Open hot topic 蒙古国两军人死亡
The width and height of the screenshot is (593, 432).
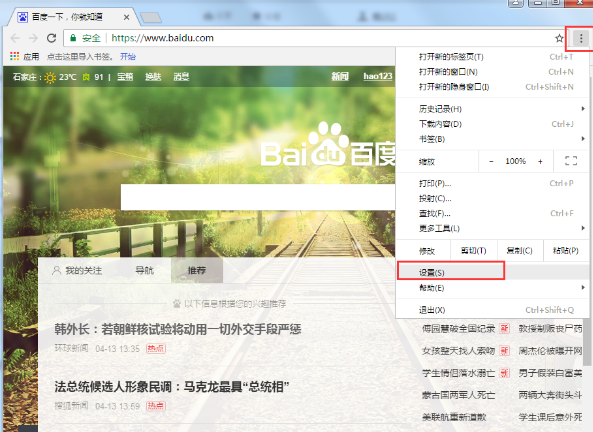[x=458, y=395]
